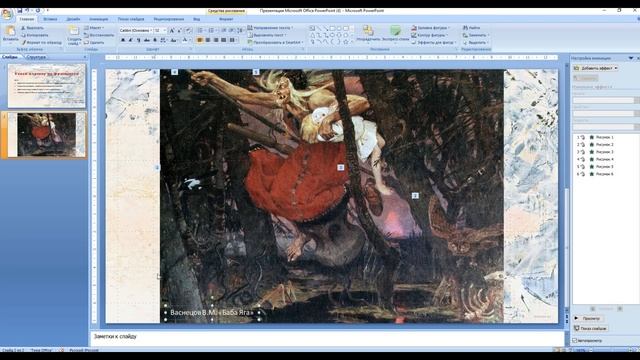Open the font name combo box

136,31
